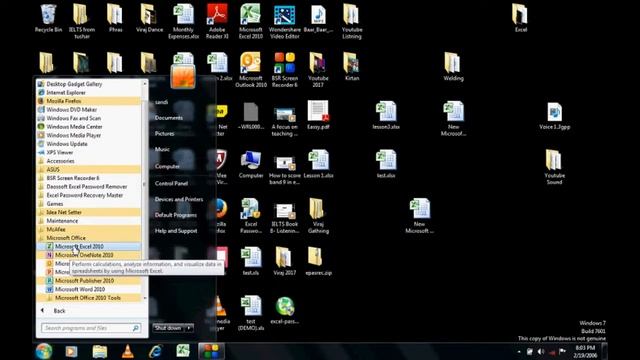Expand the ASUS folder in Start menu

tap(89, 169)
